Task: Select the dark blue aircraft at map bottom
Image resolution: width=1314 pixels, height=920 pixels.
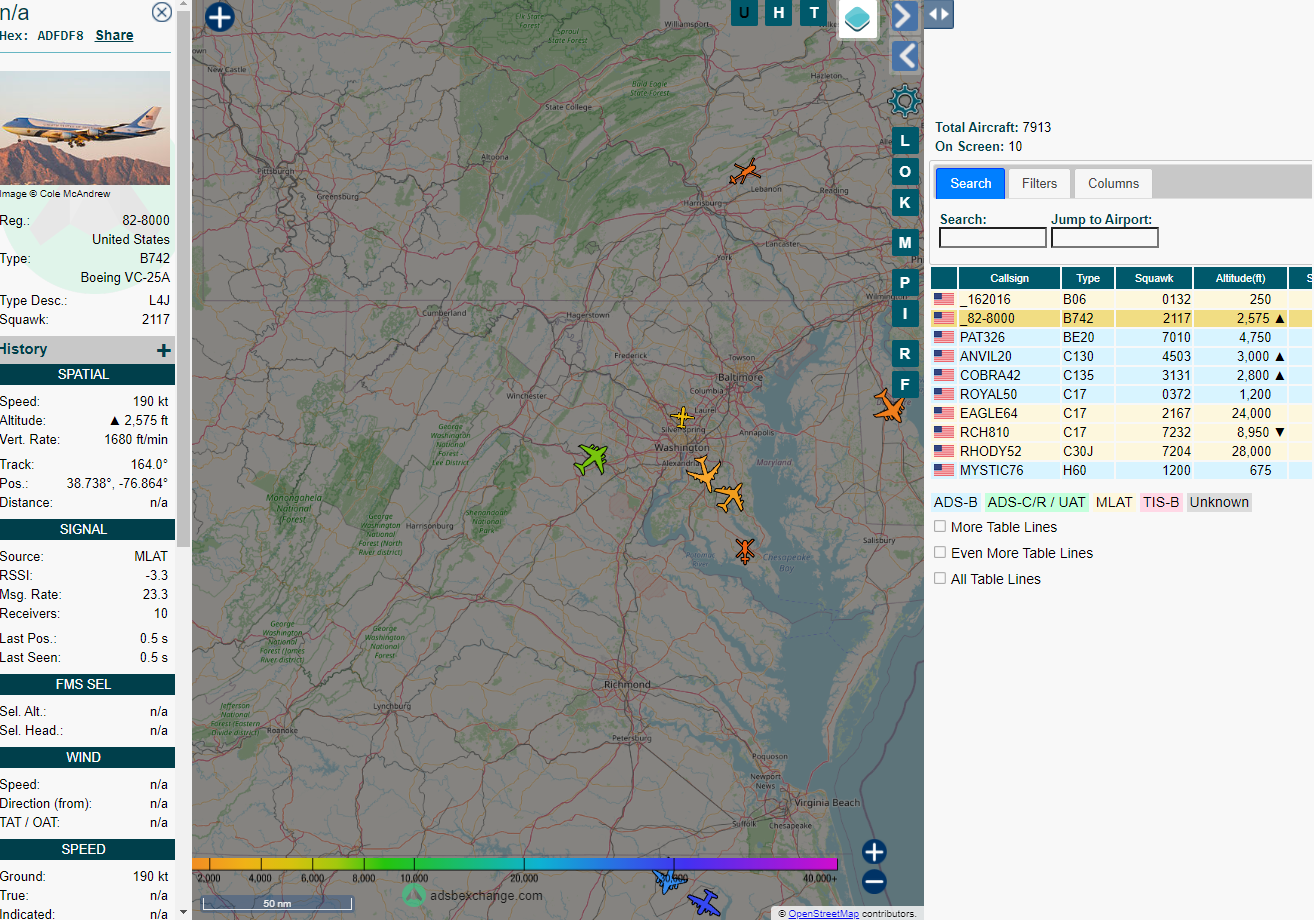Action: click(x=704, y=903)
